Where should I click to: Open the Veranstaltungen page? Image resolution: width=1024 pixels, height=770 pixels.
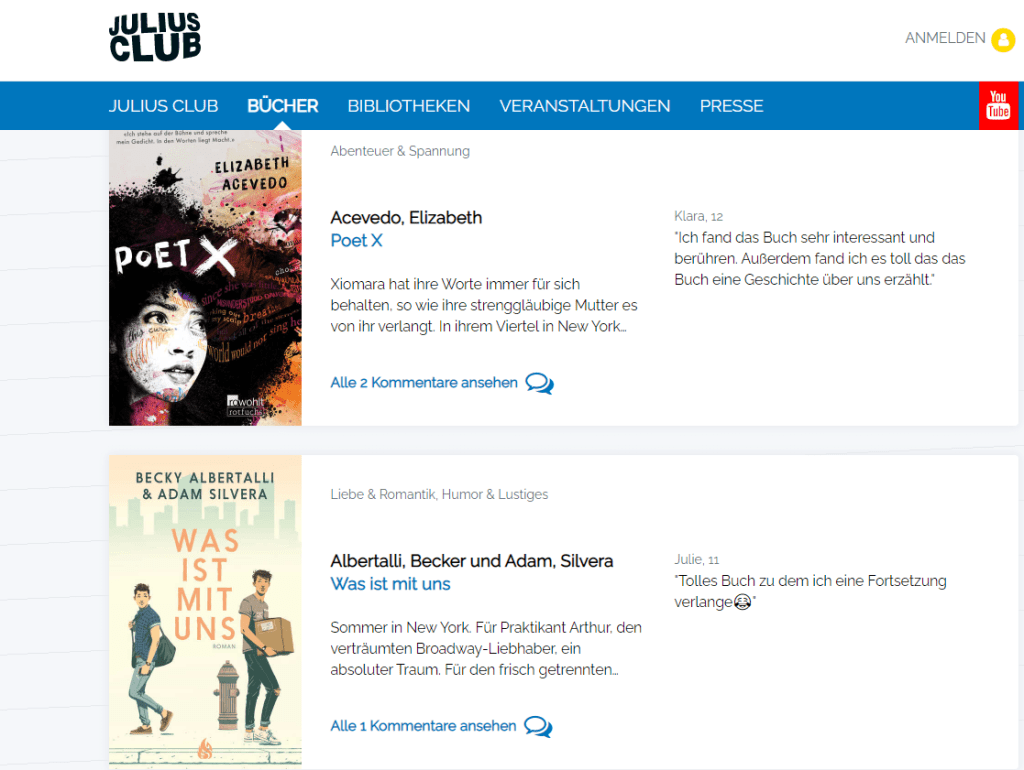tap(584, 106)
